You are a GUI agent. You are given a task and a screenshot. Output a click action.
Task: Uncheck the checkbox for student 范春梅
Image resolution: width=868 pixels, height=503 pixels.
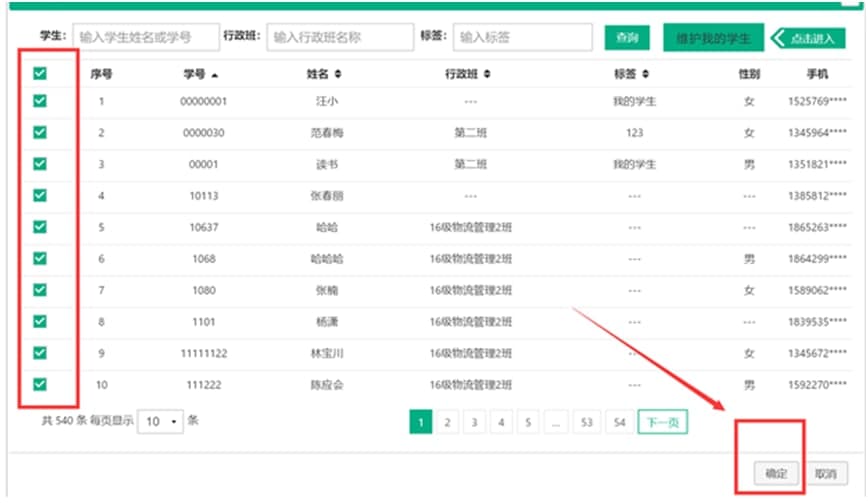click(x=40, y=132)
